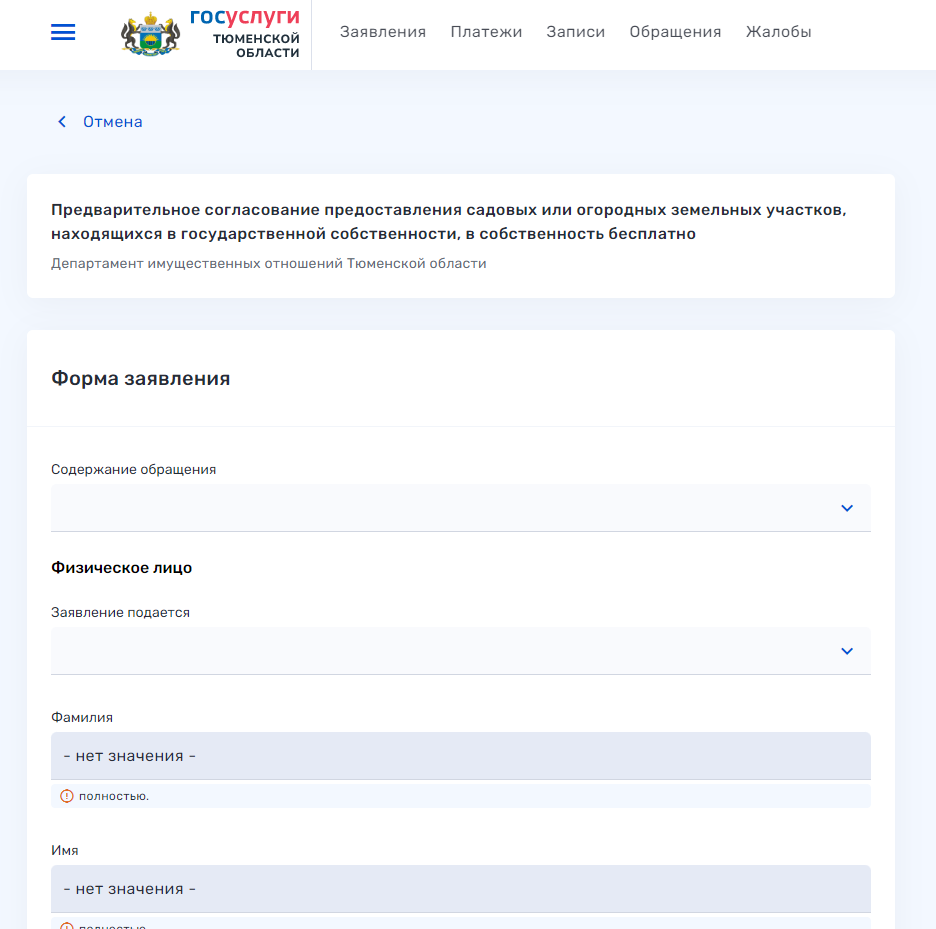The image size is (936, 929).
Task: Focus the Имя input field
Action: click(x=460, y=889)
